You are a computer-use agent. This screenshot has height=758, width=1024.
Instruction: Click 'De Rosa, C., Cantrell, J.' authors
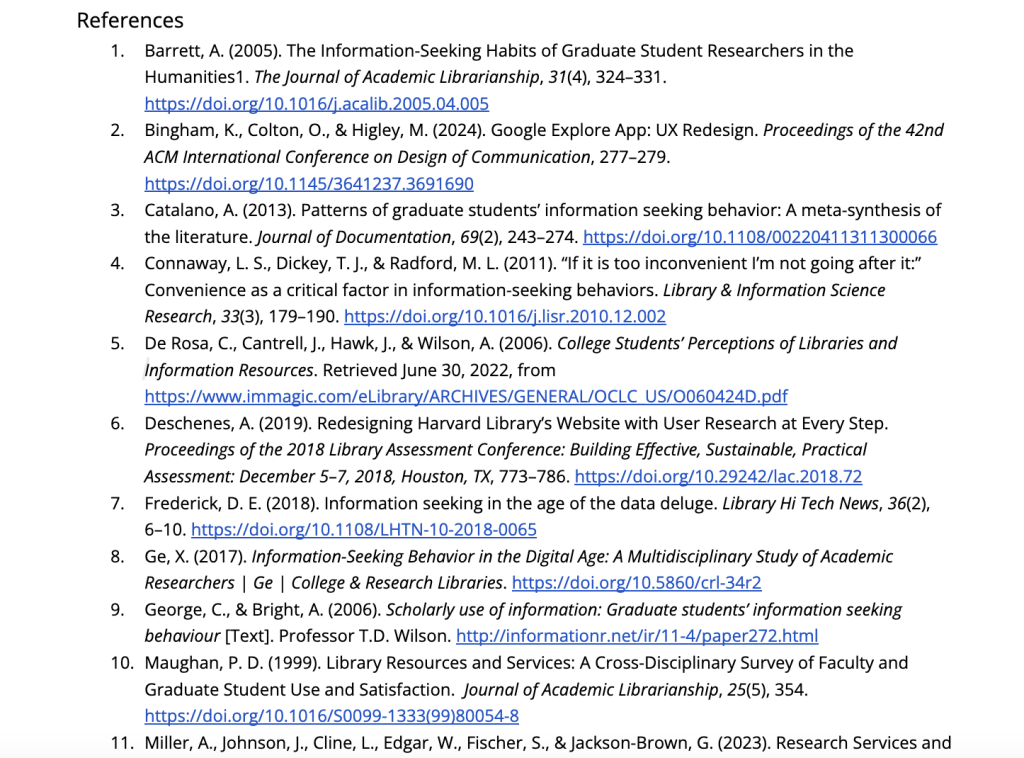[234, 343]
